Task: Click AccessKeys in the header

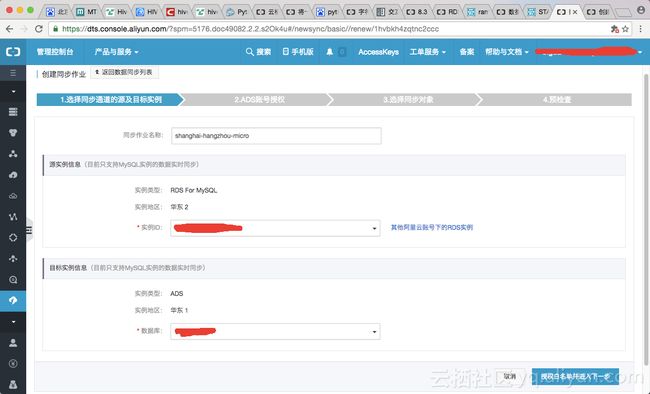Action: click(378, 52)
